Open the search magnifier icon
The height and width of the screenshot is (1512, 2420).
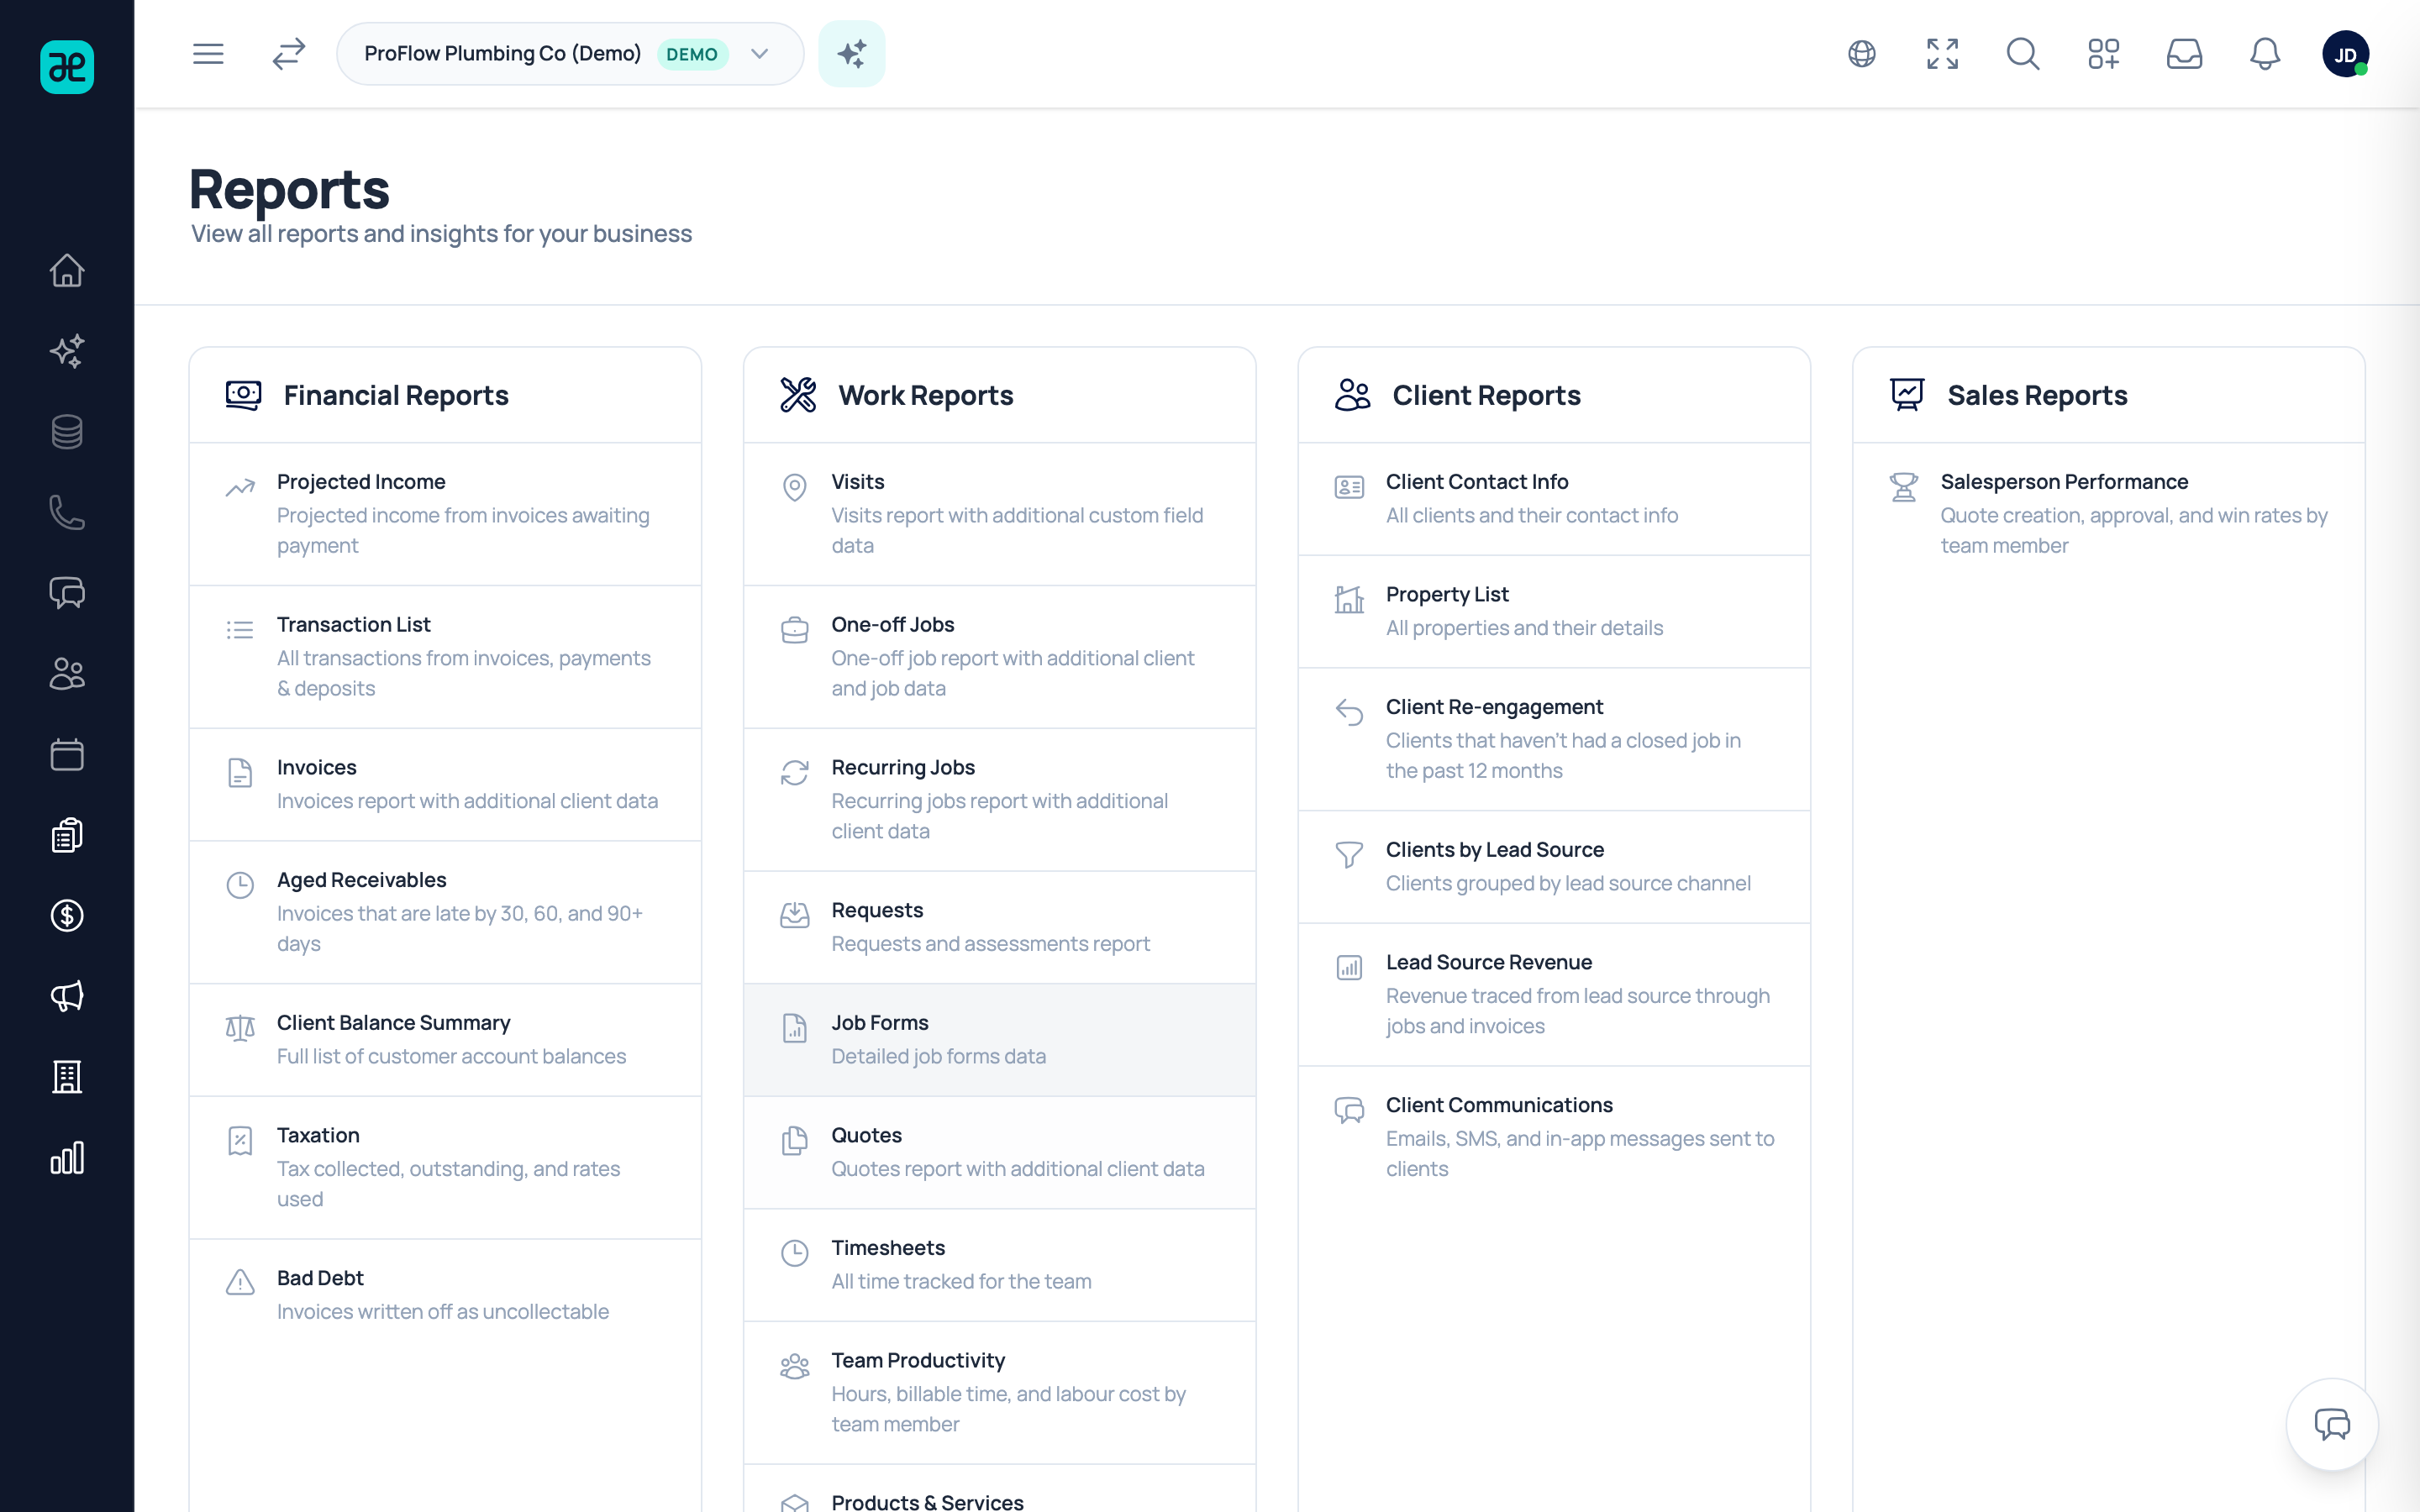[x=2023, y=54]
